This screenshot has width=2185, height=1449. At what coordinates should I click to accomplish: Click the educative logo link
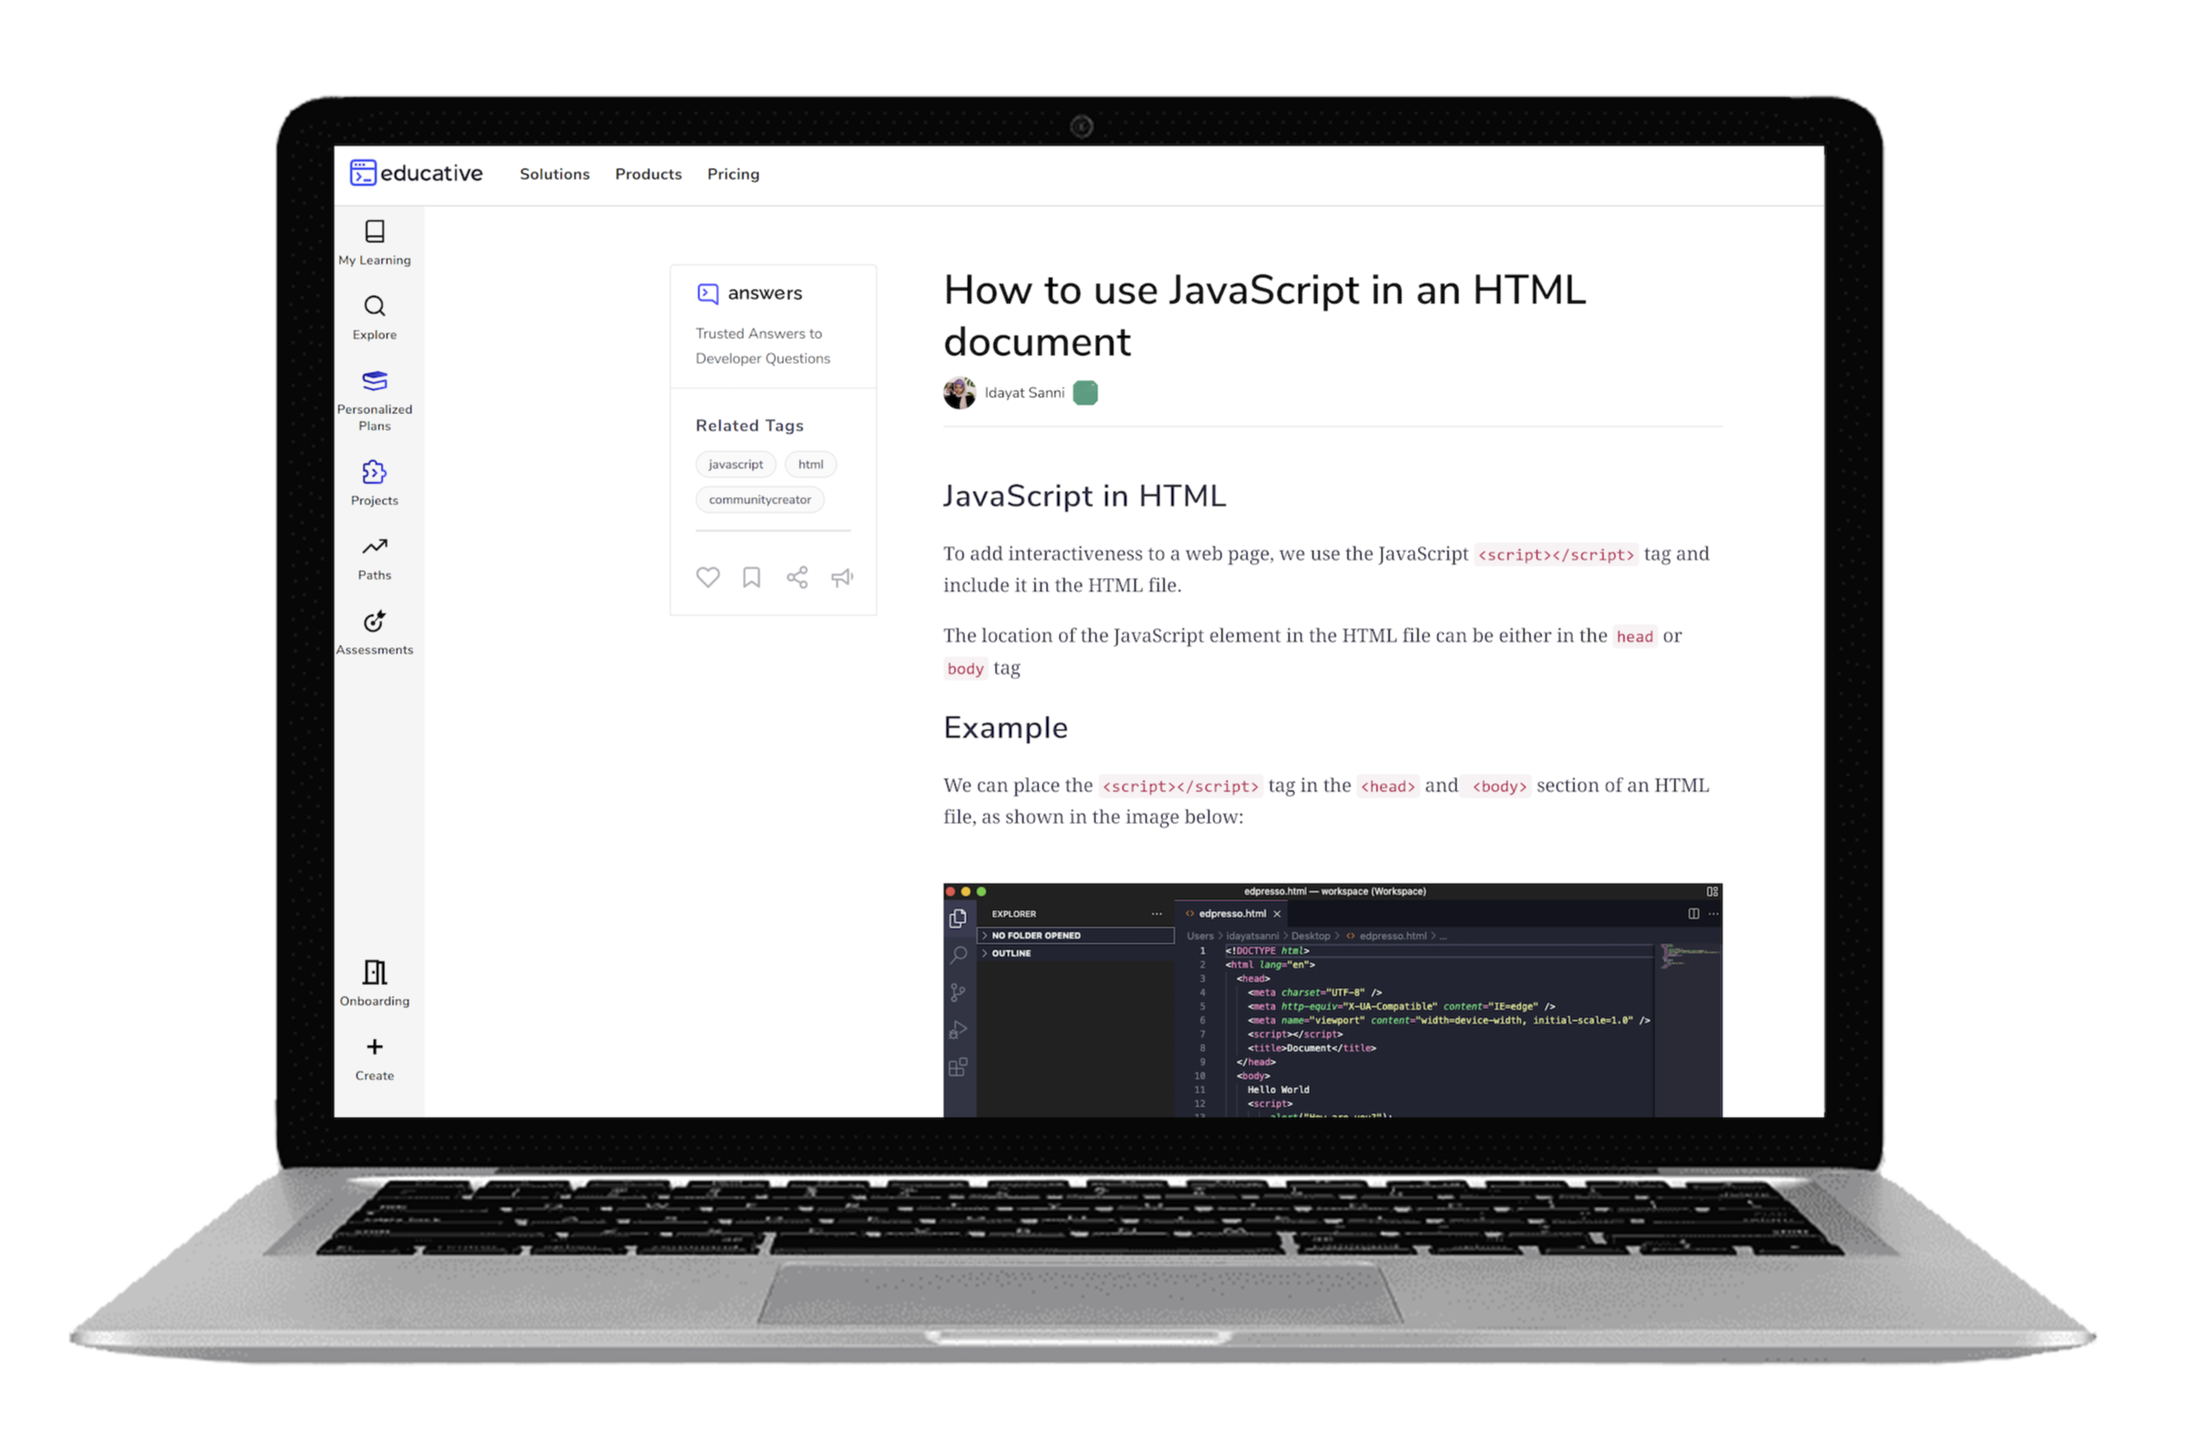tap(417, 173)
